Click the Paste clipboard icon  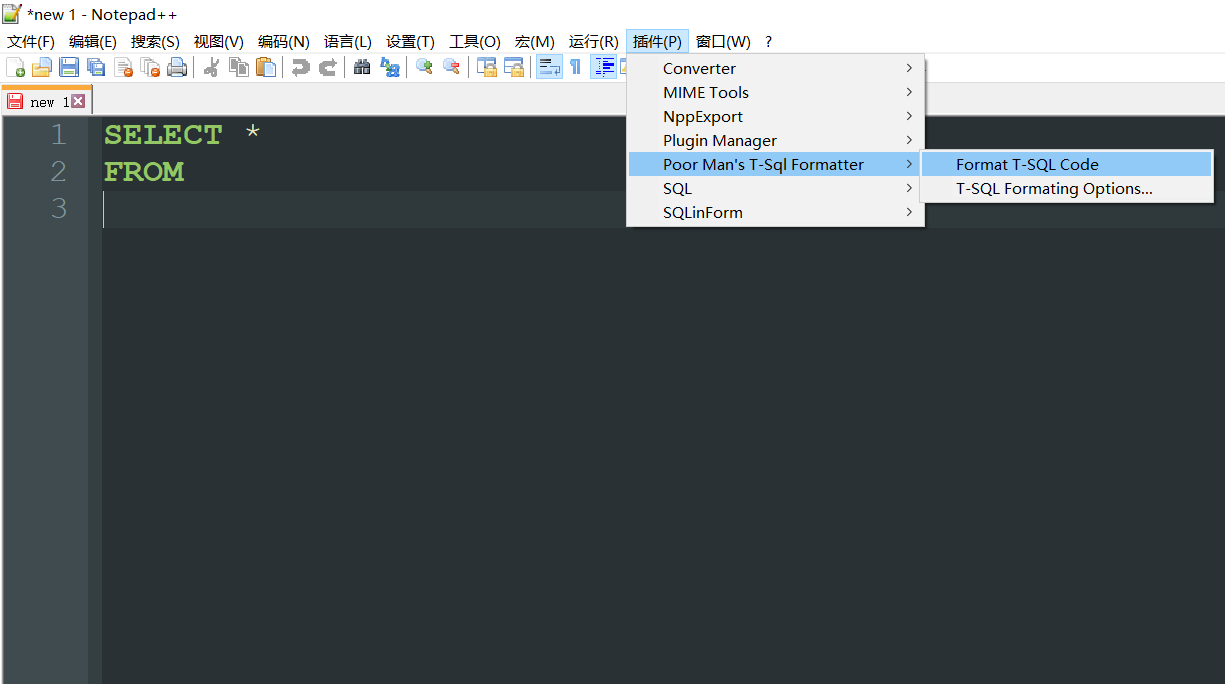tap(266, 67)
